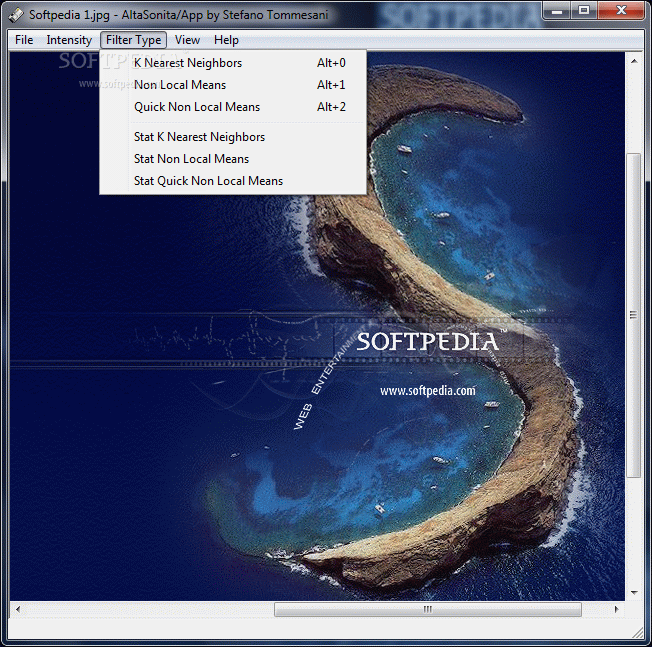Open the Intensity menu

[69, 40]
